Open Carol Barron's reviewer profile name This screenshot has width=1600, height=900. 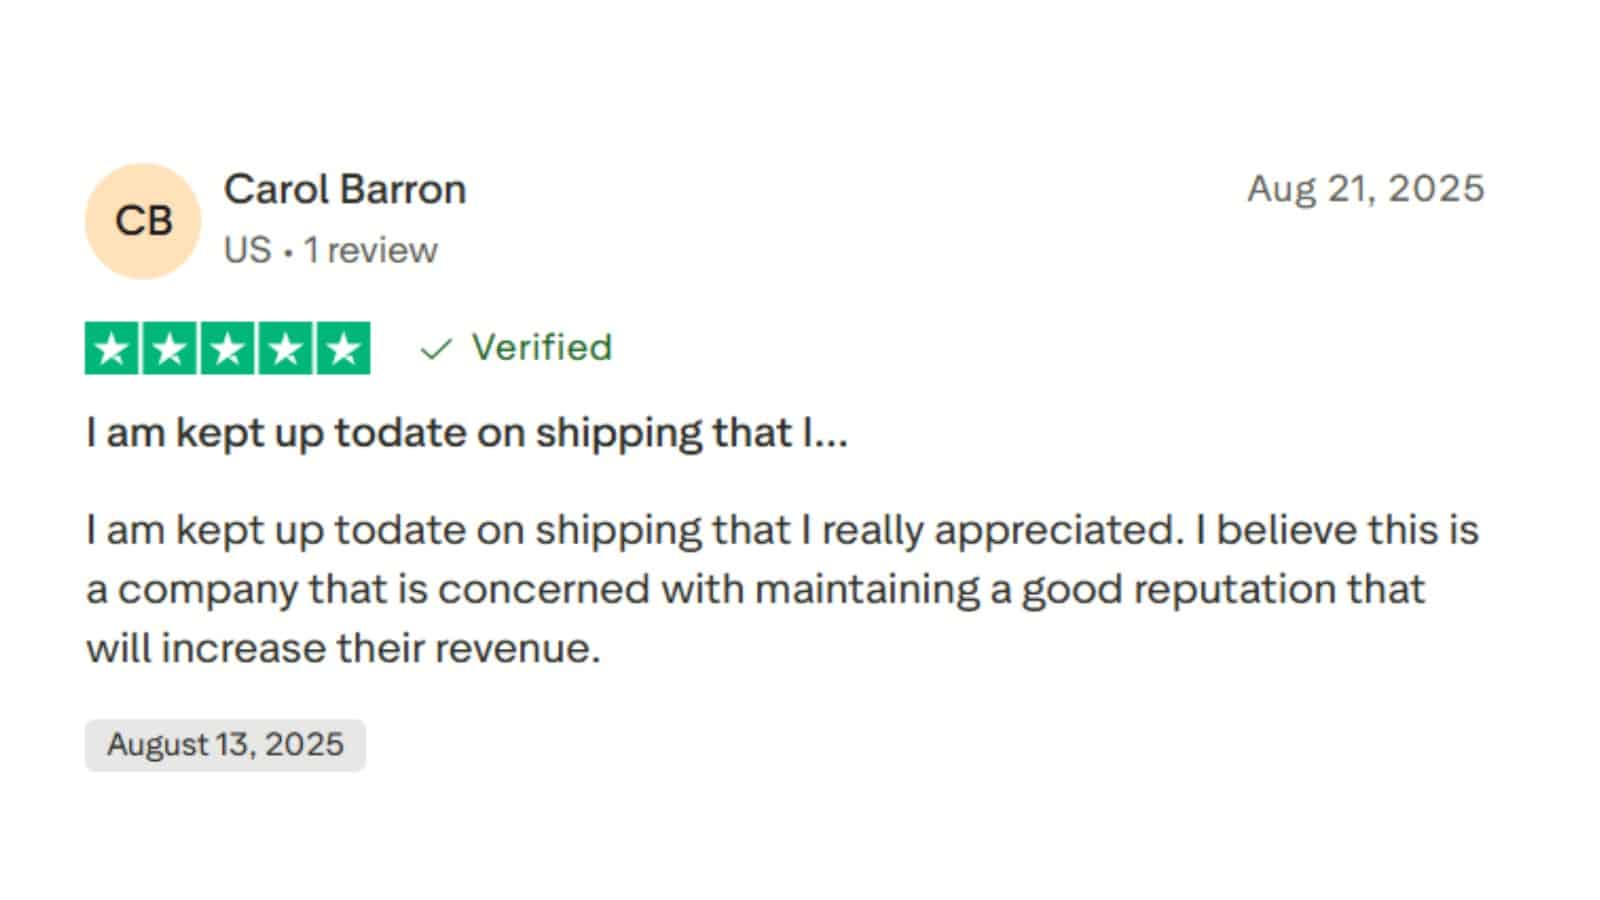(x=345, y=189)
